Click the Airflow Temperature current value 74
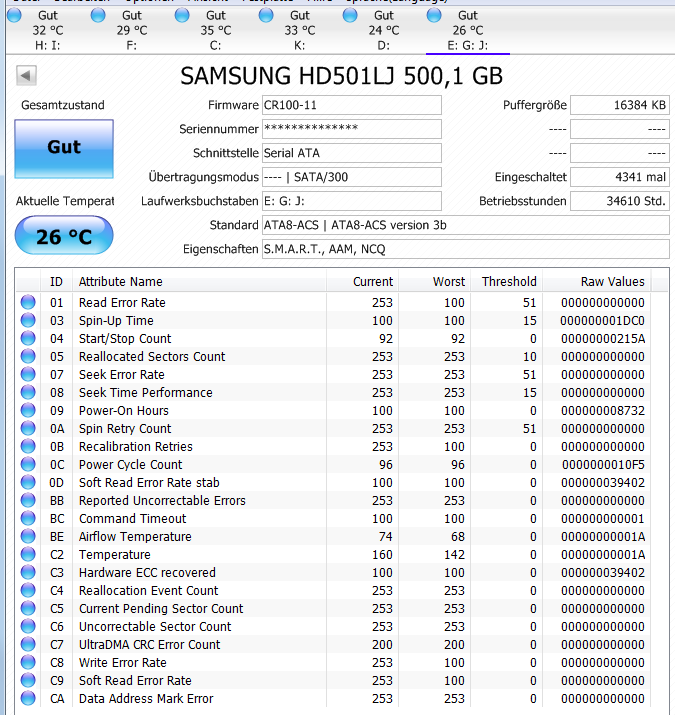The image size is (675, 715). pos(385,537)
